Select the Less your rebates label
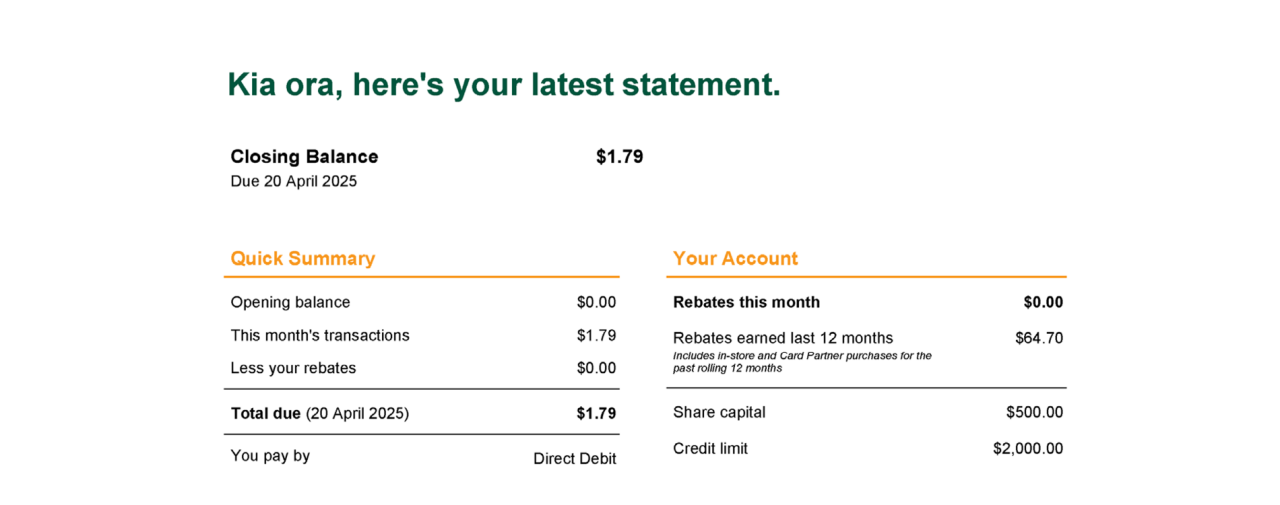The width and height of the screenshot is (1280, 505). coord(293,369)
